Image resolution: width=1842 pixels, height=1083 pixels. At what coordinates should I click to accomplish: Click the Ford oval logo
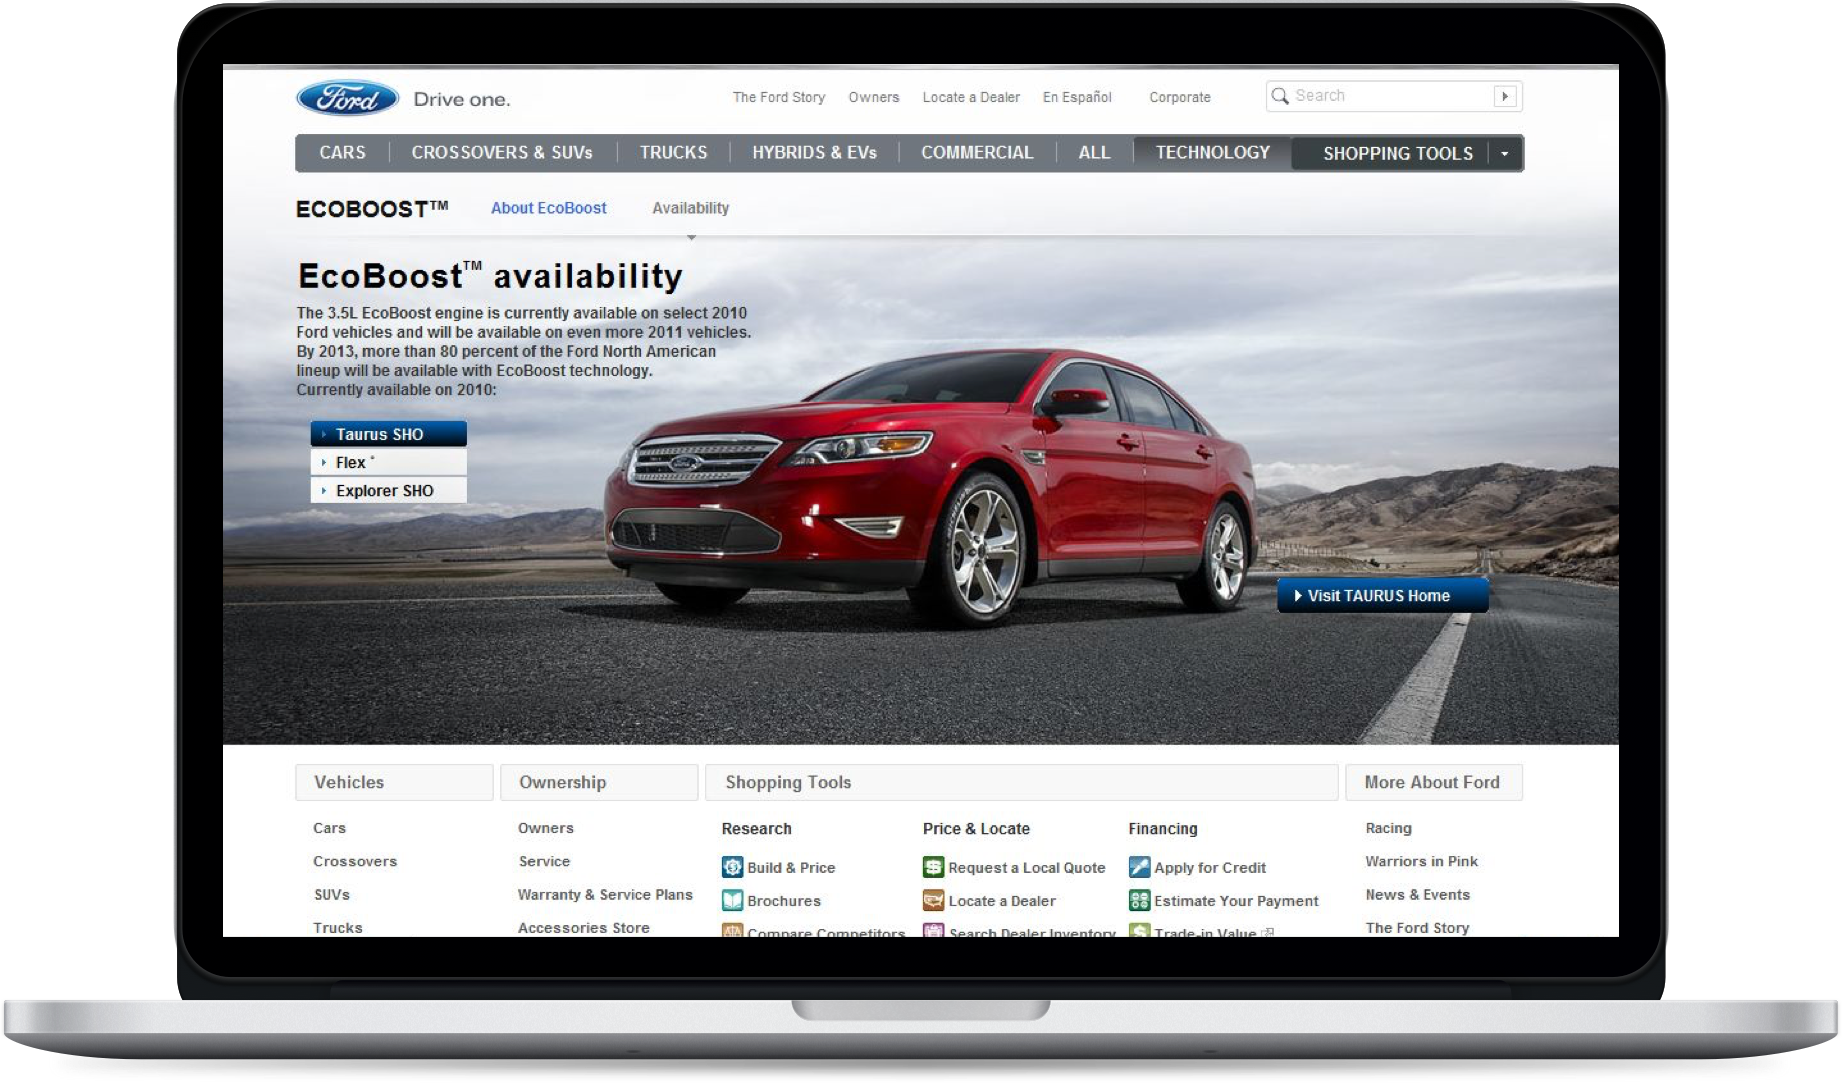point(347,98)
